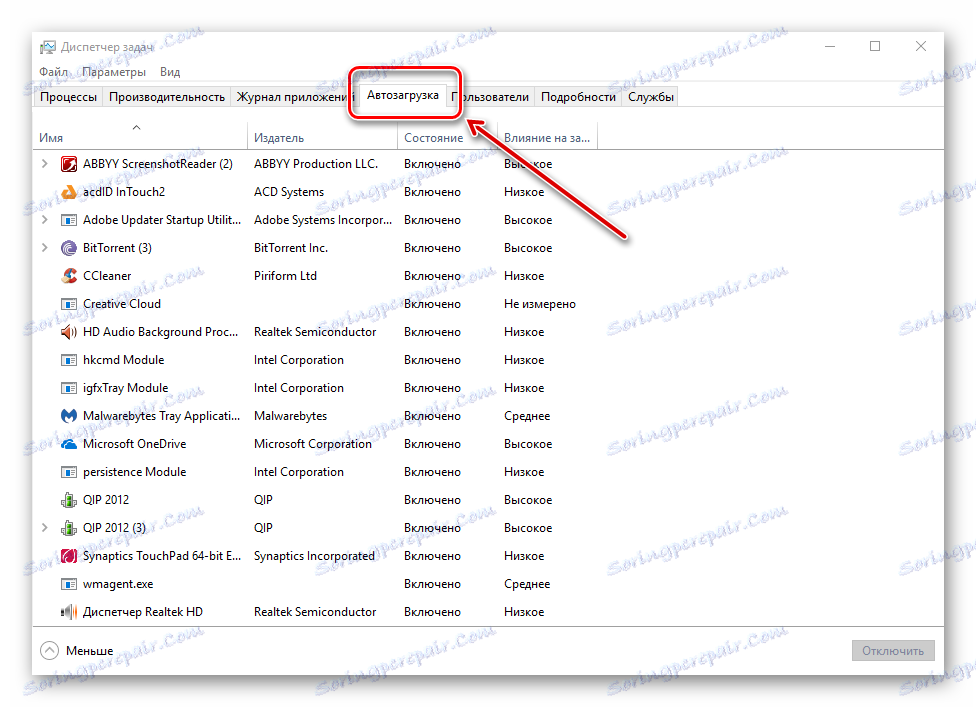Viewport: 976px width, 707px height.
Task: Select the wmagent.exe entry
Action: pos(118,584)
